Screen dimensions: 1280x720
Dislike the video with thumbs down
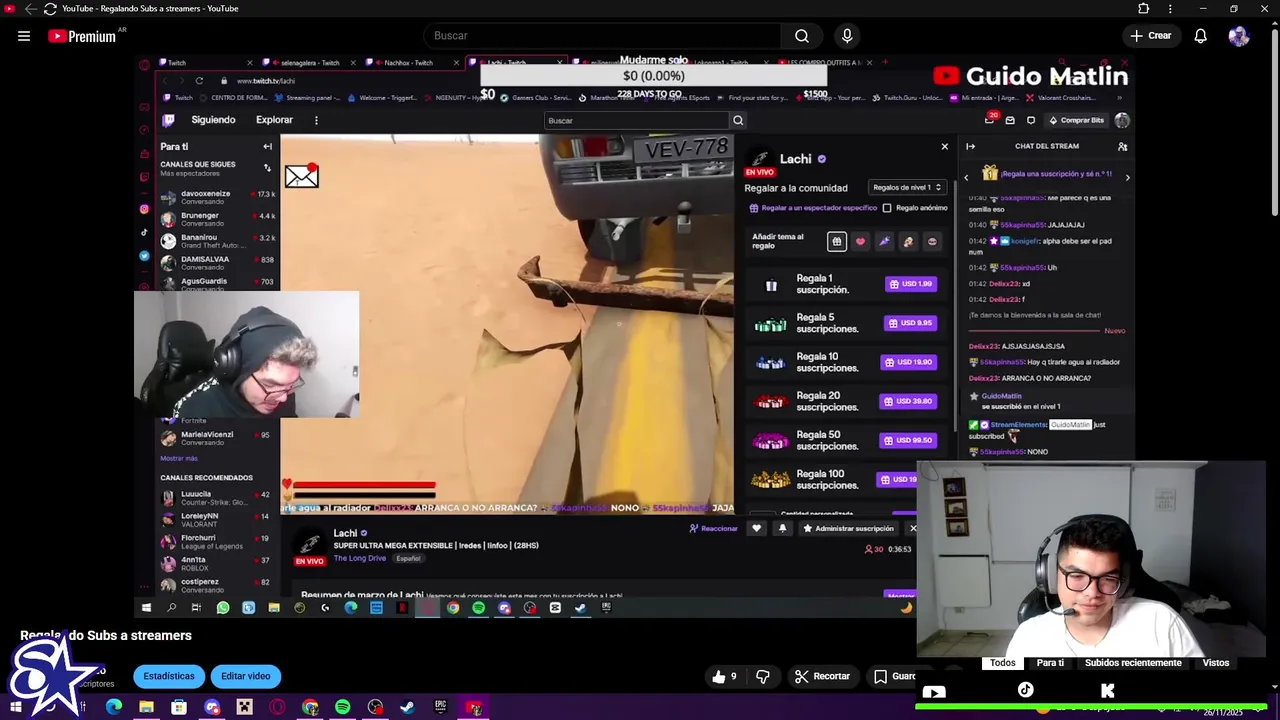[x=763, y=676]
